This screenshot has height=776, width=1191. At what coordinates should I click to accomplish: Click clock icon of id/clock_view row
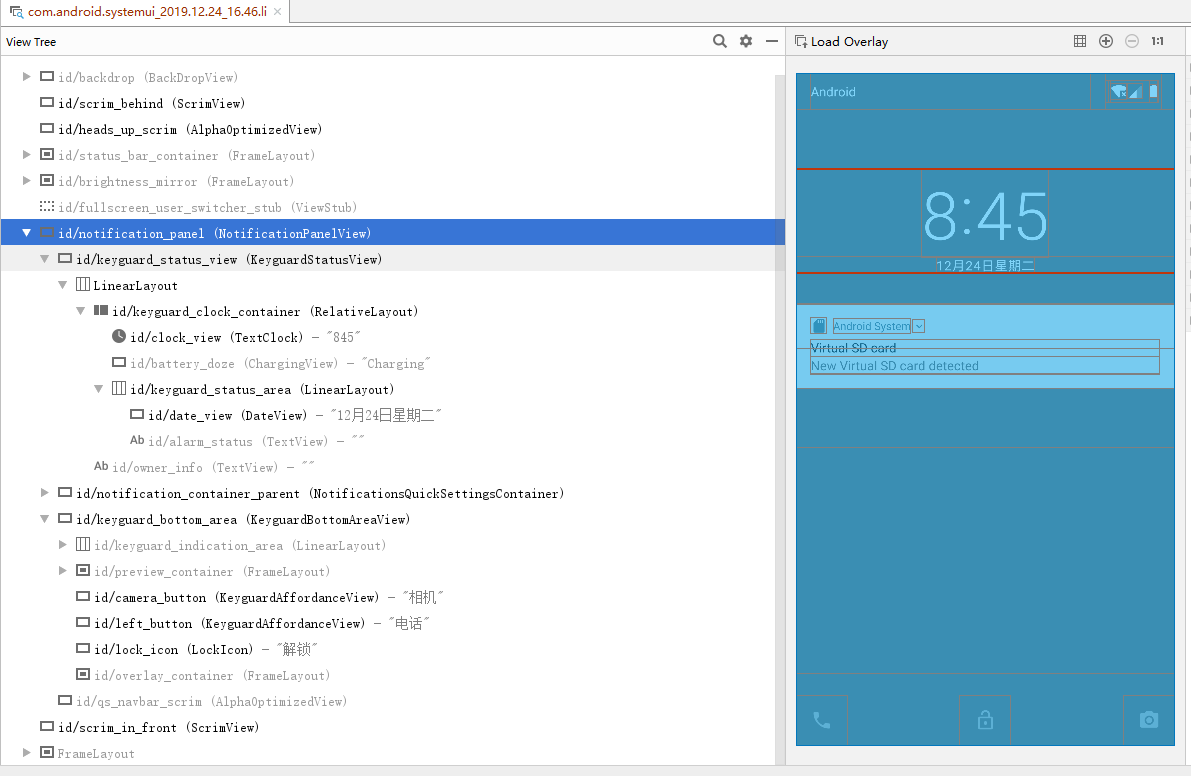(118, 336)
